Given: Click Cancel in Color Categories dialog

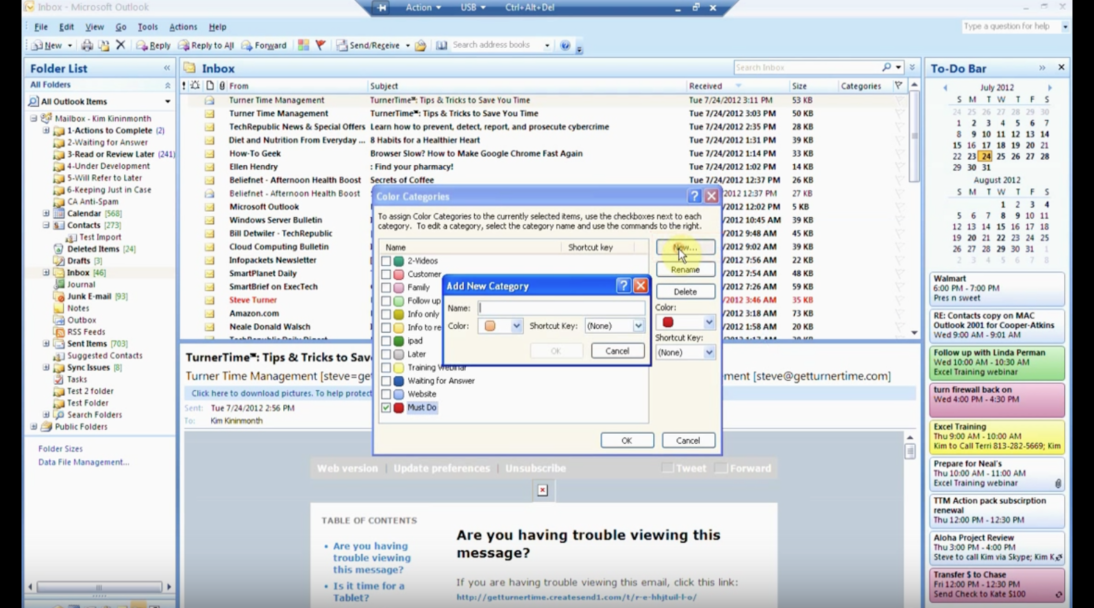Looking at the screenshot, I should pyautogui.click(x=687, y=440).
